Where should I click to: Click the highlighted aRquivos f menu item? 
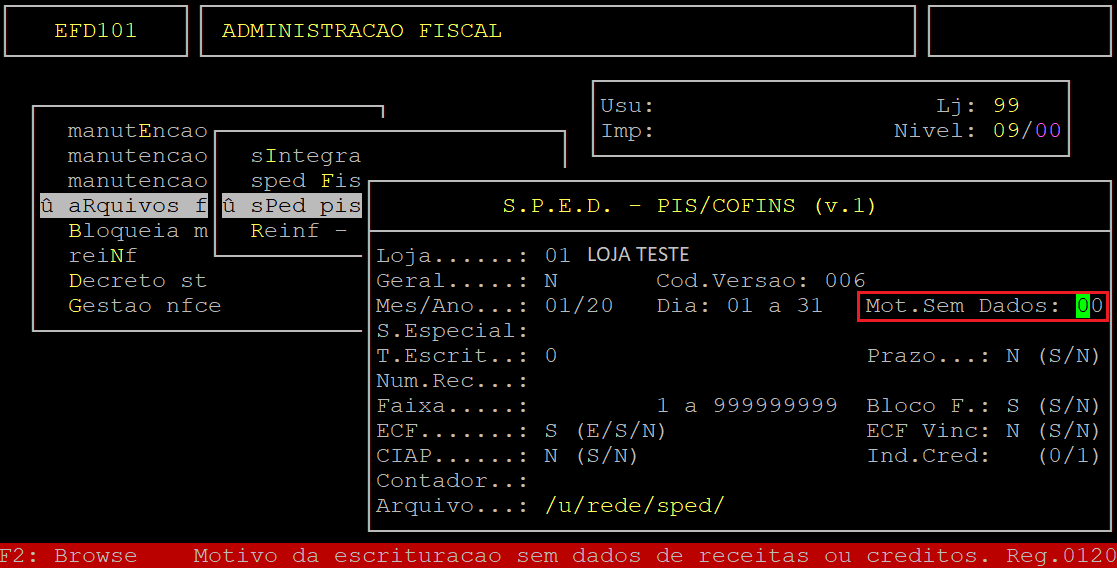(125, 206)
